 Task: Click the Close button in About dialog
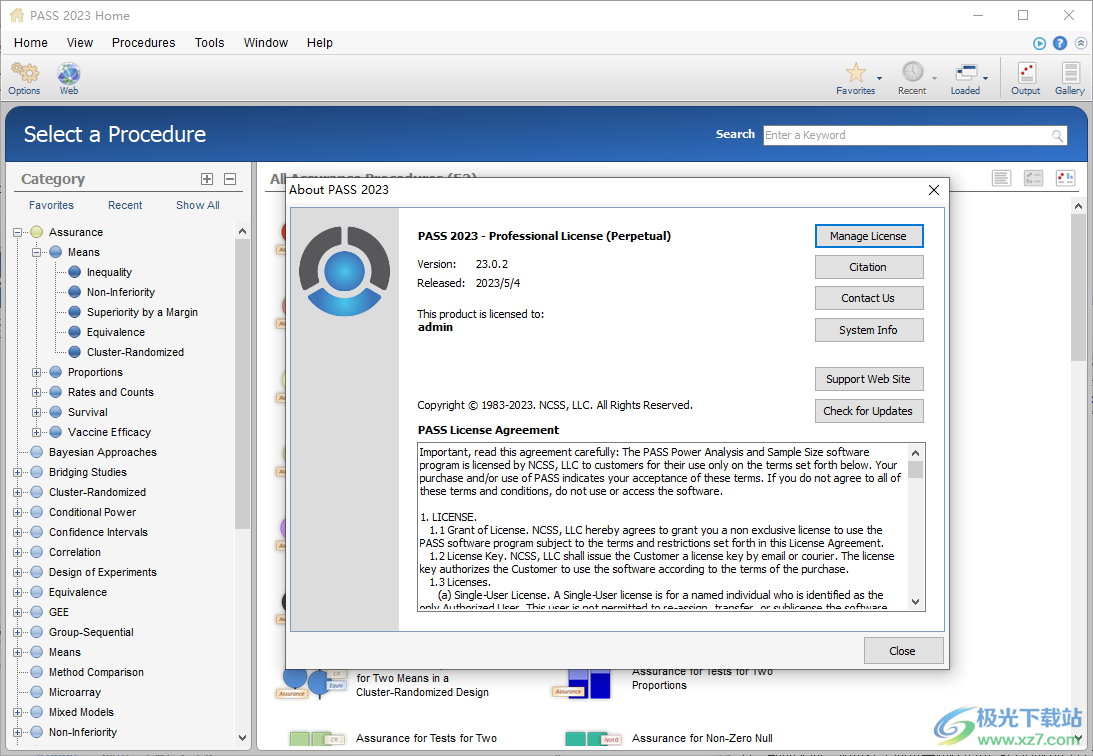(x=903, y=651)
